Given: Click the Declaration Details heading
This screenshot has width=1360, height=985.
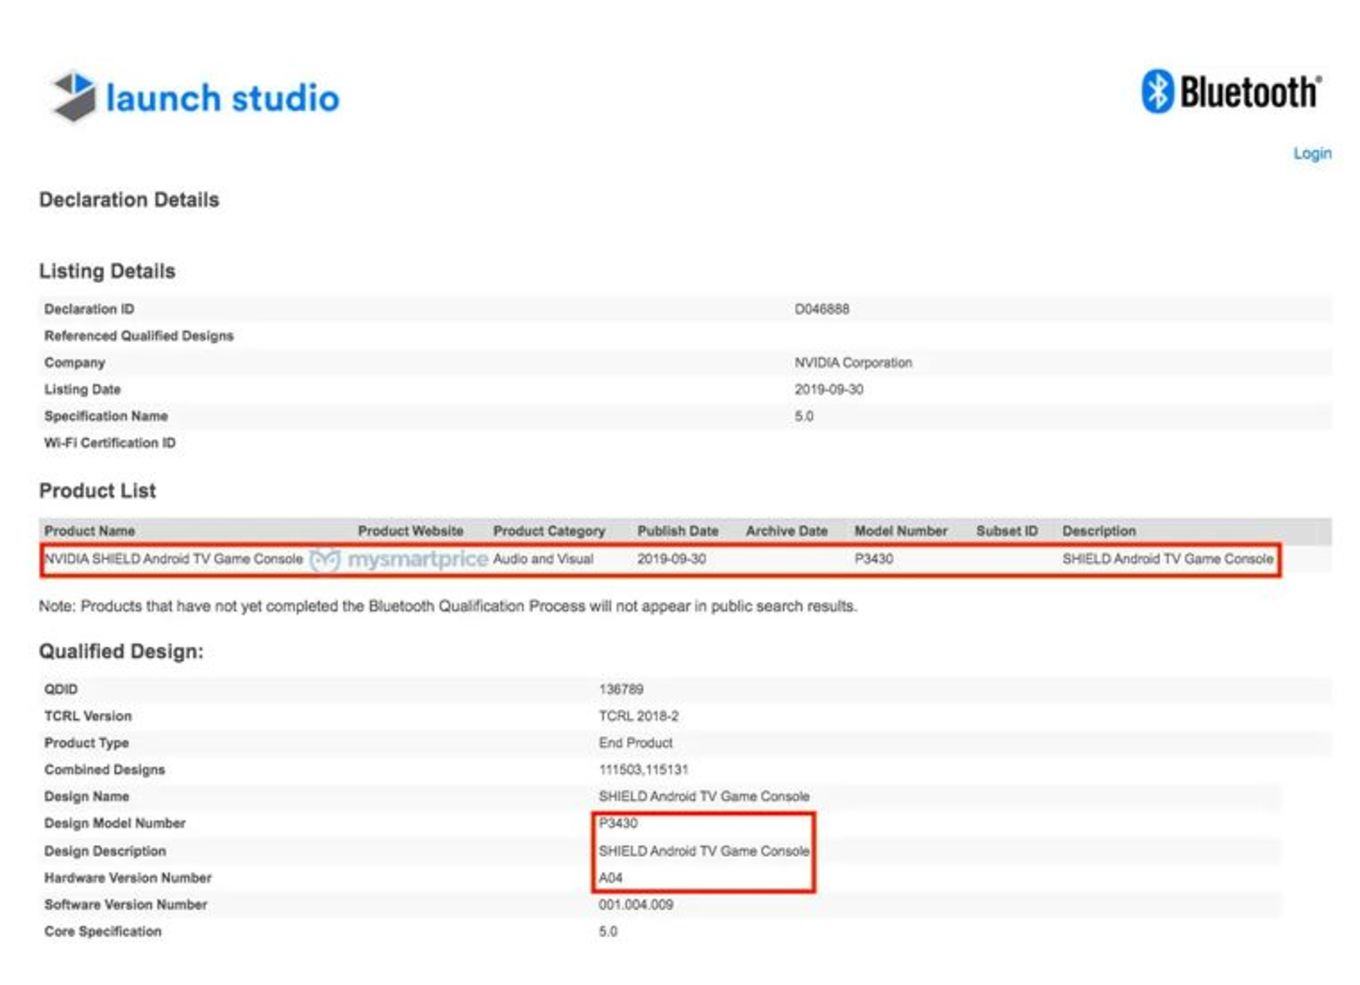Looking at the screenshot, I should (129, 200).
